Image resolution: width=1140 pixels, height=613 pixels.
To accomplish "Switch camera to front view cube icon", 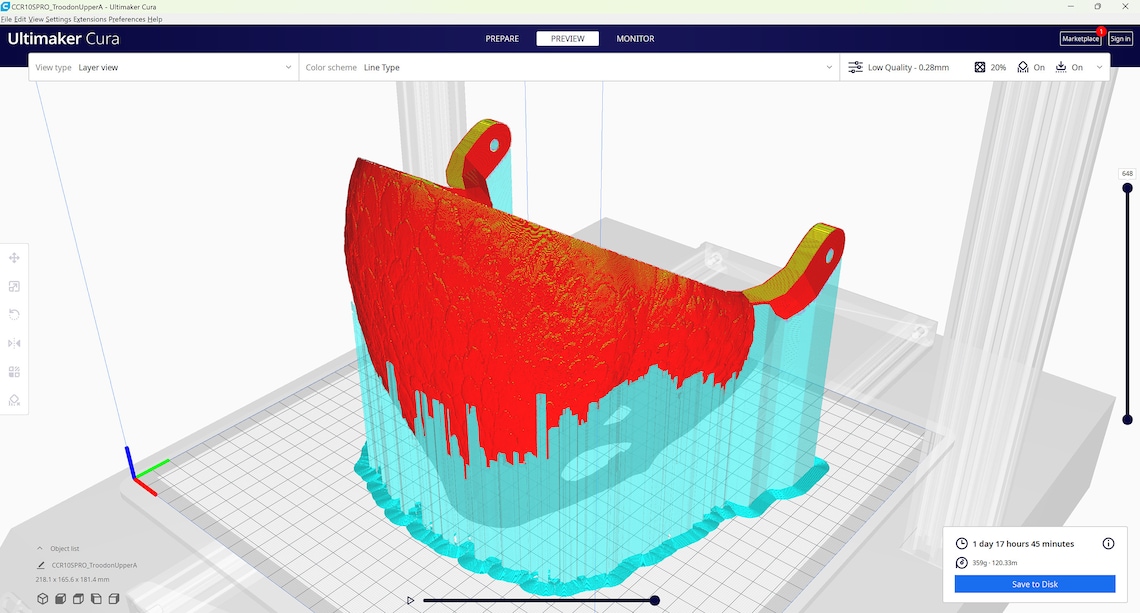I will [x=60, y=598].
